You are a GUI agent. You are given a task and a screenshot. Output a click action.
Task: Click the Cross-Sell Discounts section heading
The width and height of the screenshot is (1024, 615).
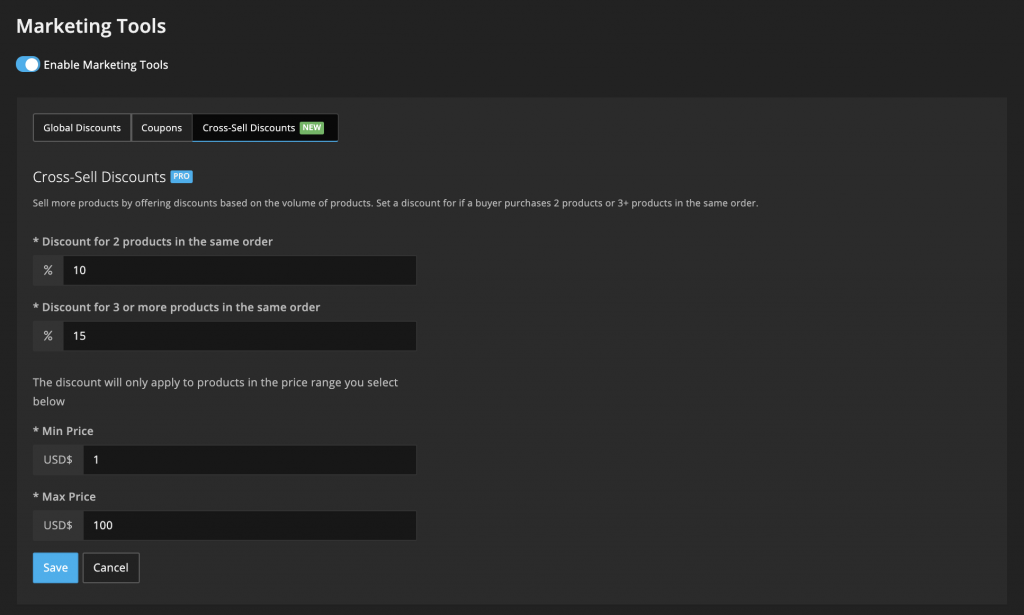click(99, 177)
